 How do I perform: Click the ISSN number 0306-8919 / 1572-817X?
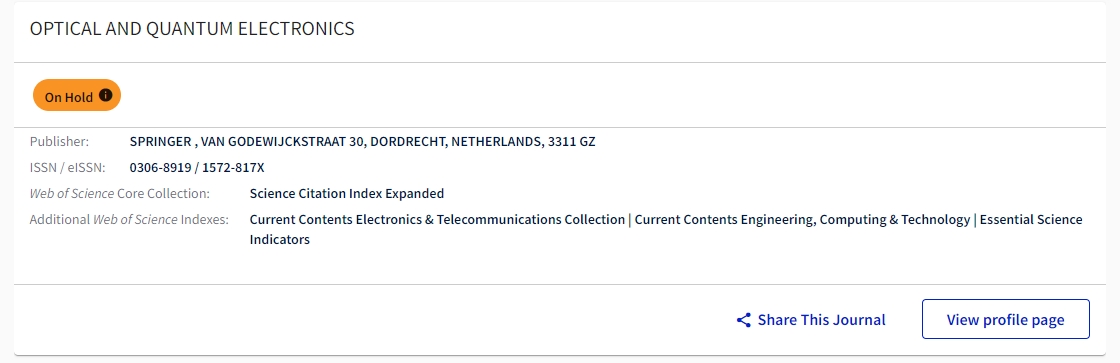[197, 168]
